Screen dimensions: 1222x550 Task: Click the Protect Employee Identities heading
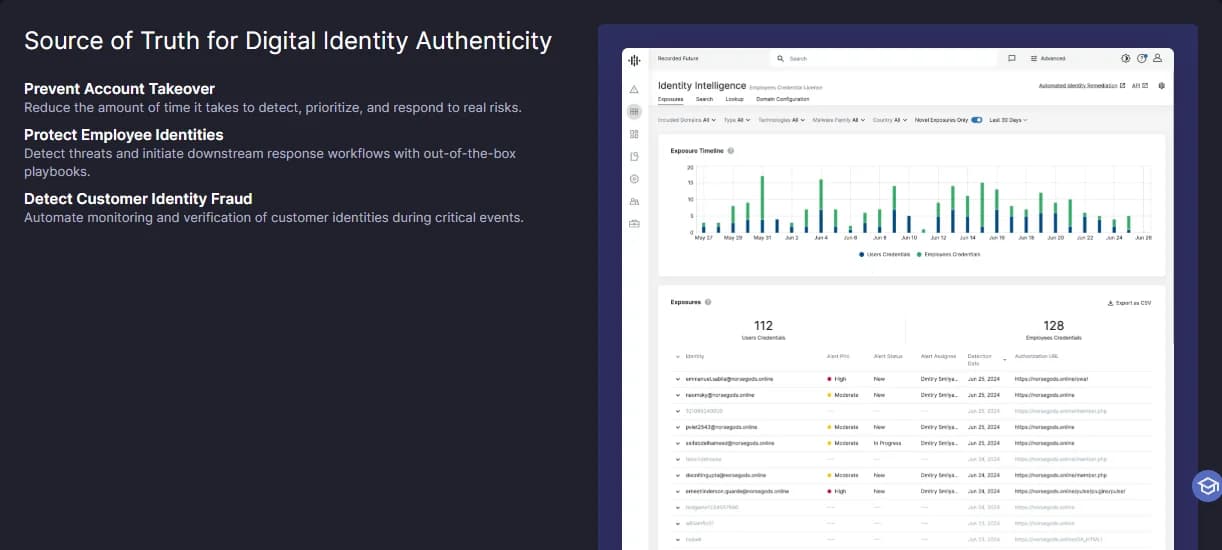(124, 135)
